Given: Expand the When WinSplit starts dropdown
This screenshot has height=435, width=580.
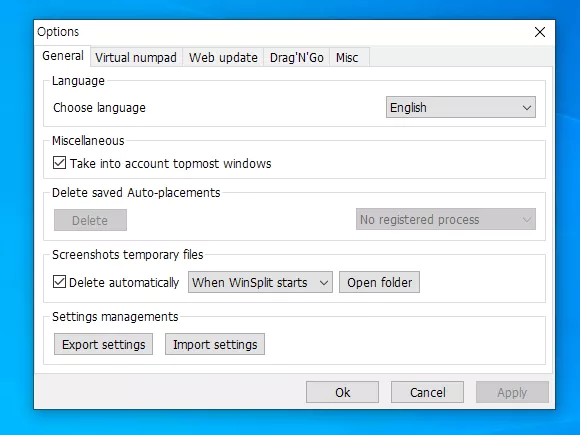Looking at the screenshot, I should tap(260, 282).
